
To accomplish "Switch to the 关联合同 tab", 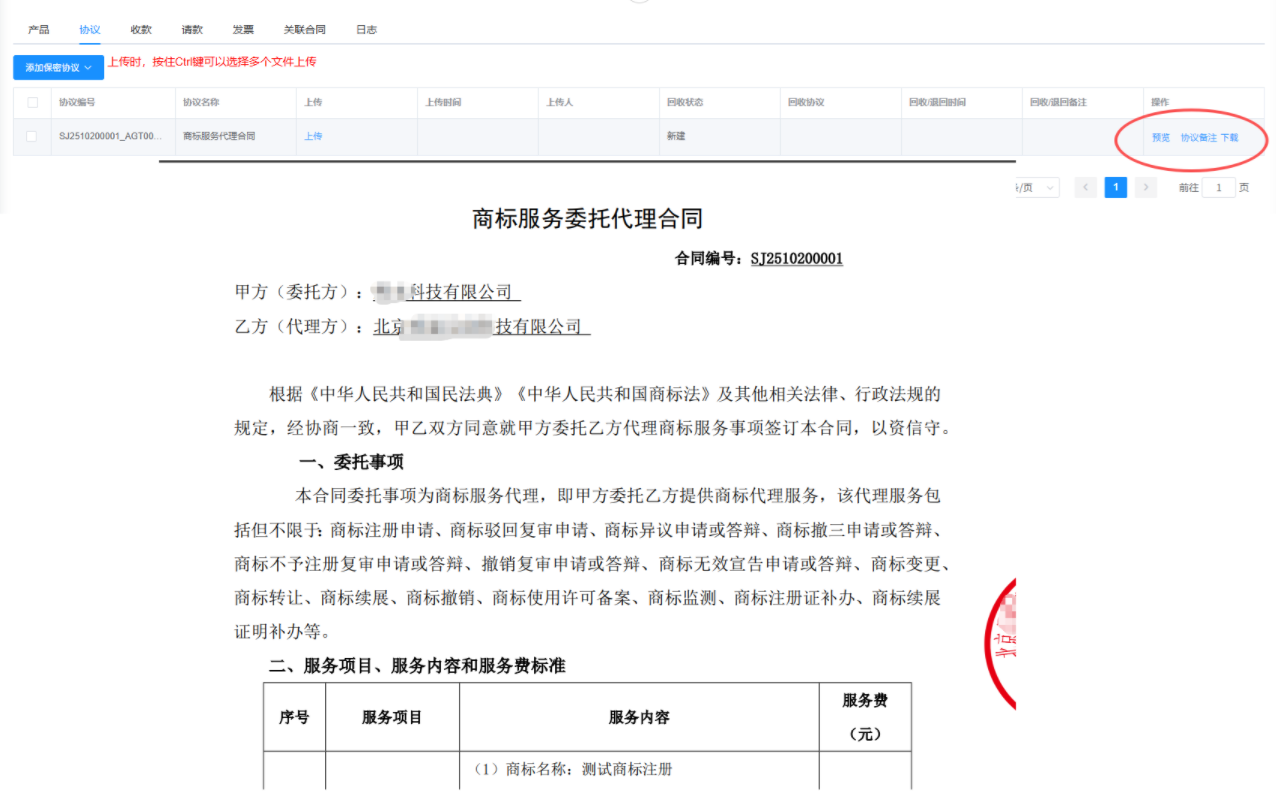I will point(304,29).
